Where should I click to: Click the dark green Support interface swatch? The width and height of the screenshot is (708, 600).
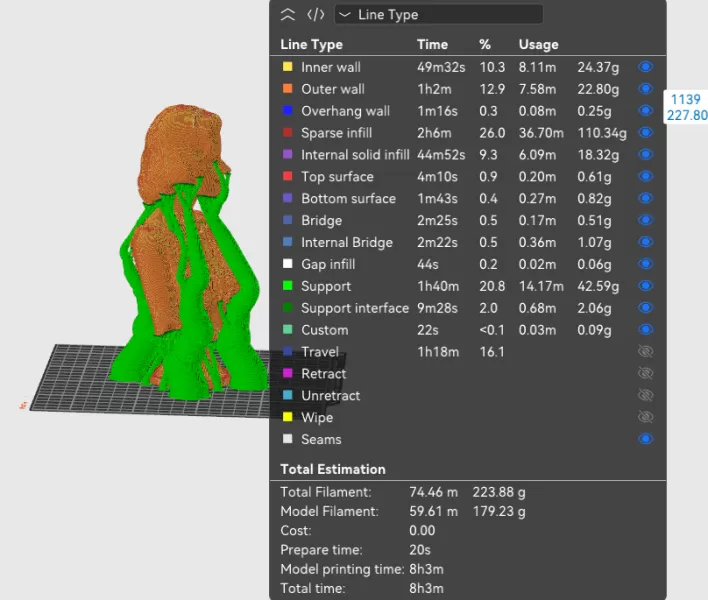pos(288,307)
